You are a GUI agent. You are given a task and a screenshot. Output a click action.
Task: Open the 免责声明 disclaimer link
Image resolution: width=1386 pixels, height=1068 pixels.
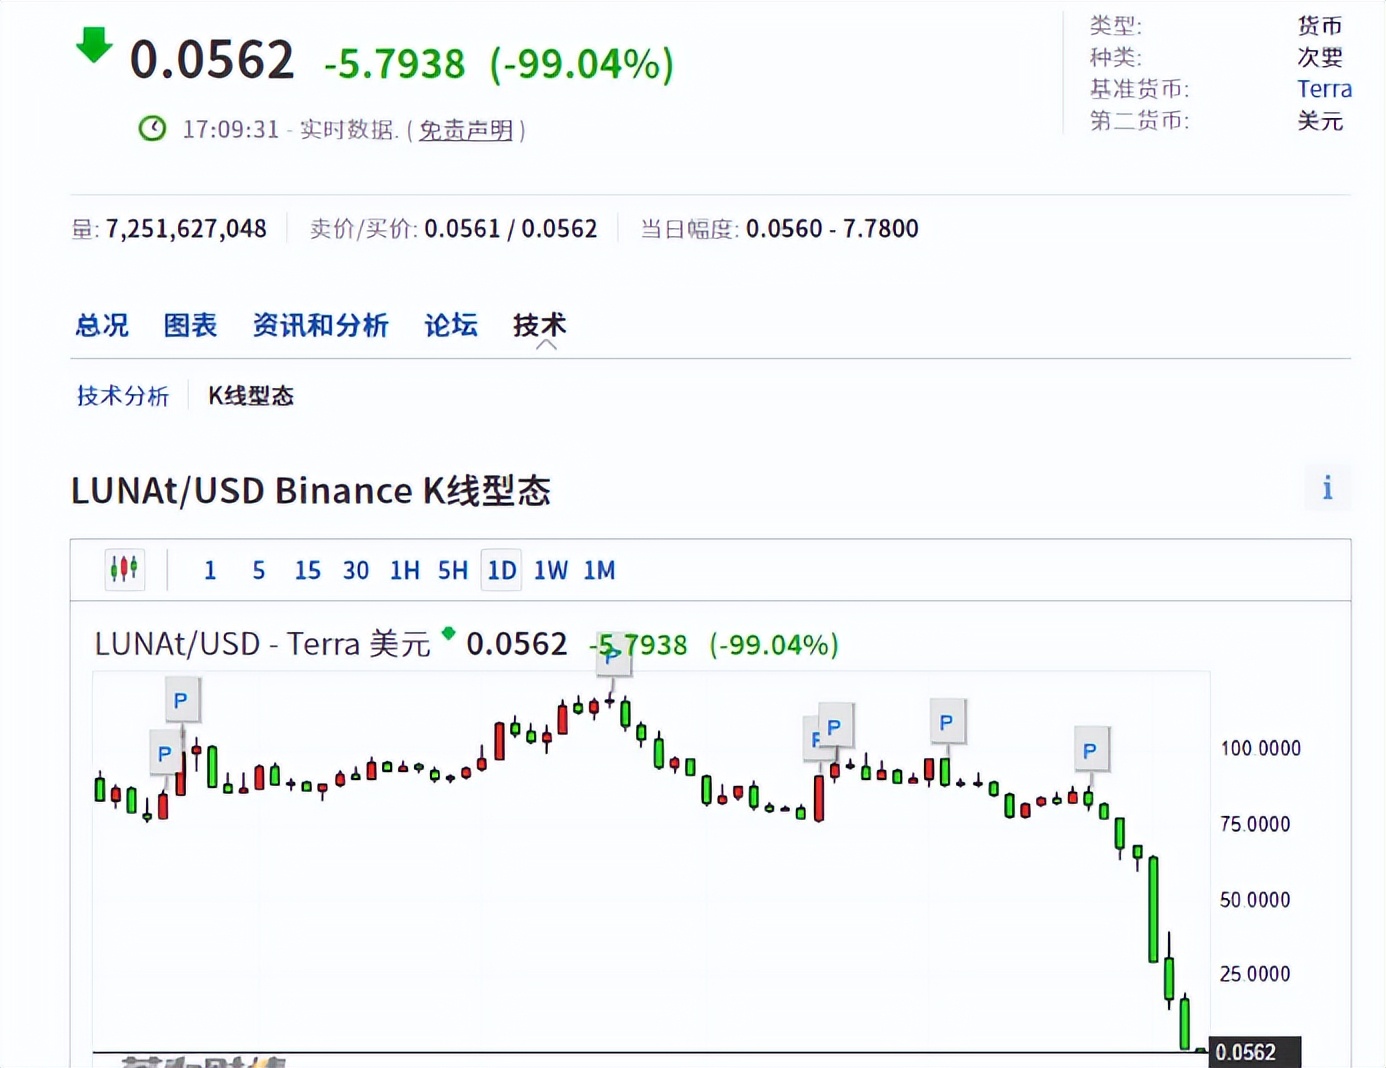pos(465,130)
